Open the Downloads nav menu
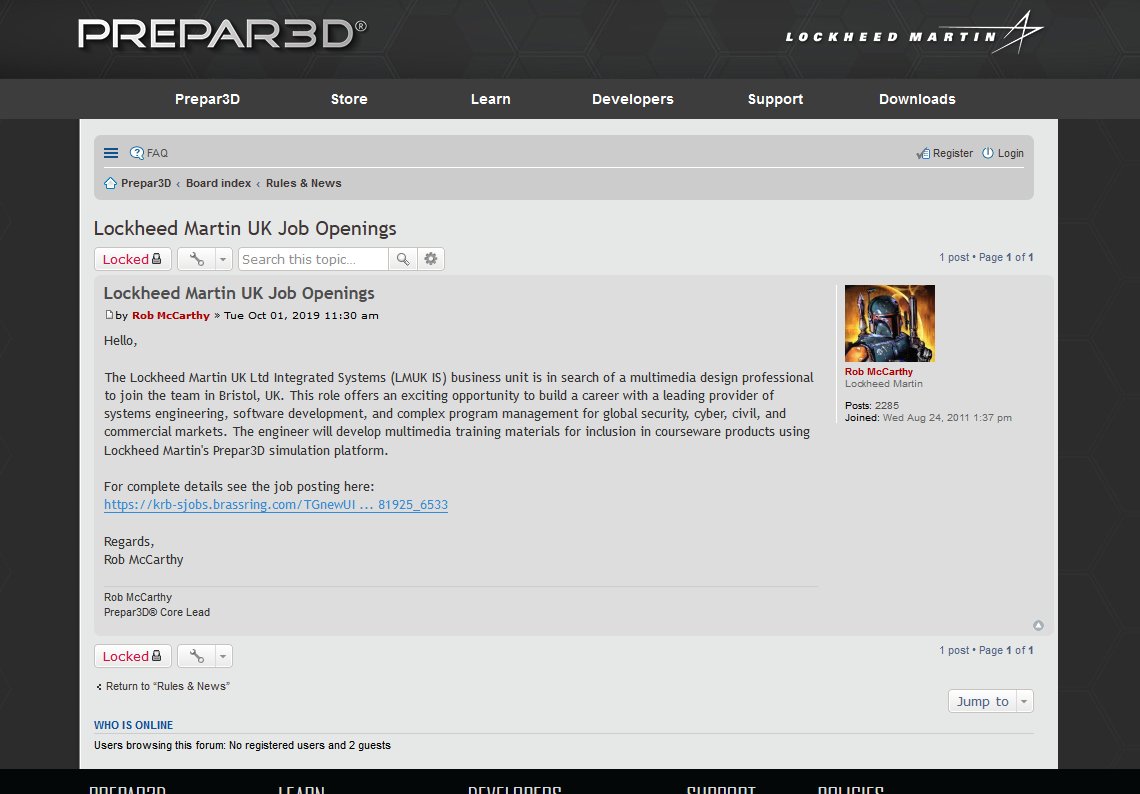This screenshot has width=1140, height=794. [x=917, y=99]
